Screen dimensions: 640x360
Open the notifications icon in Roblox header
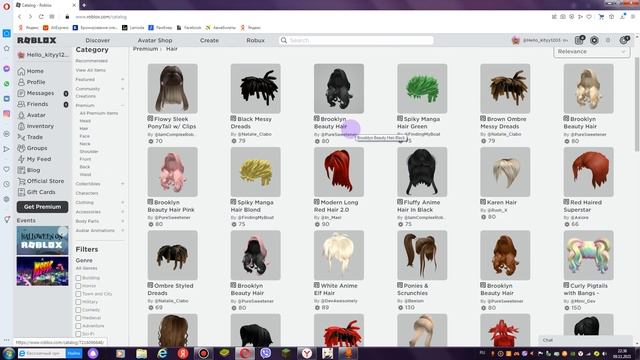[x=579, y=40]
